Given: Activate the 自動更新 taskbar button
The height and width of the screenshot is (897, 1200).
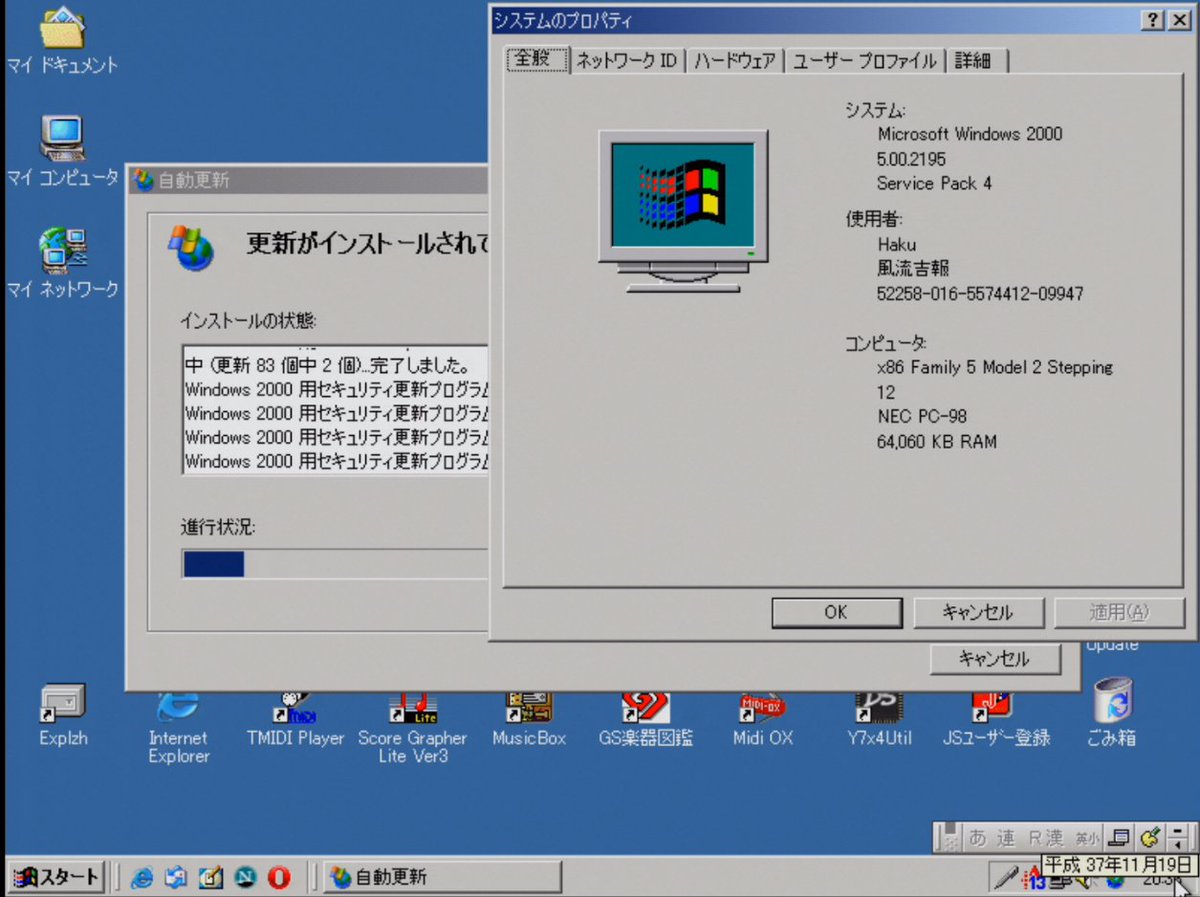Looking at the screenshot, I should pos(442,877).
